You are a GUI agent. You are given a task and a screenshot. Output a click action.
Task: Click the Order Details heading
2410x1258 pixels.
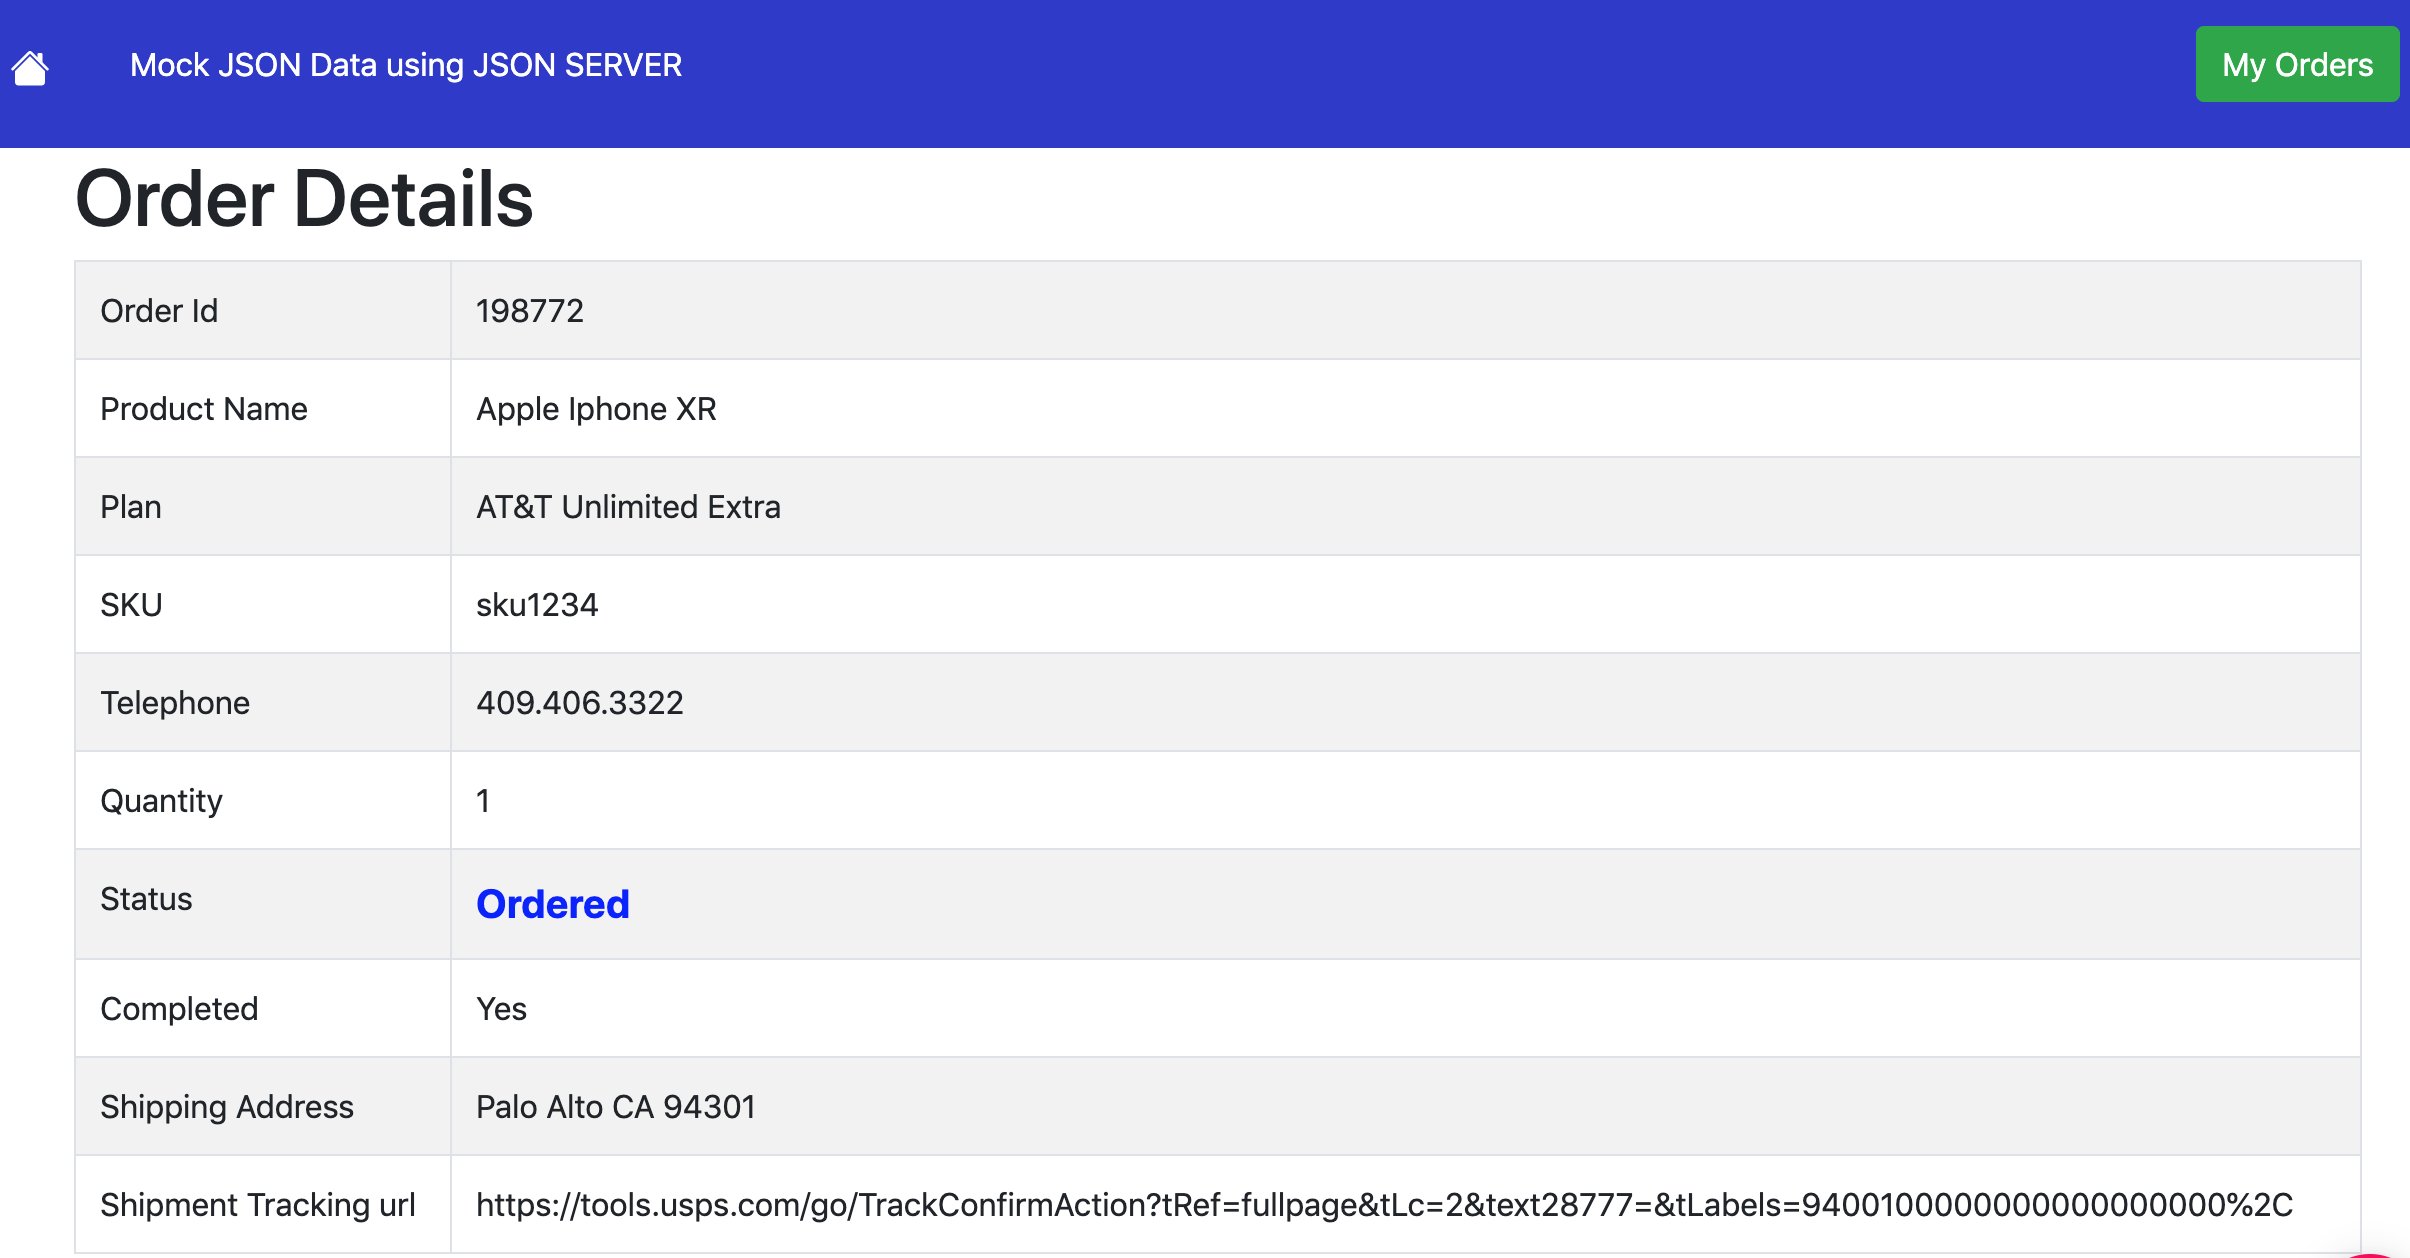(x=304, y=199)
